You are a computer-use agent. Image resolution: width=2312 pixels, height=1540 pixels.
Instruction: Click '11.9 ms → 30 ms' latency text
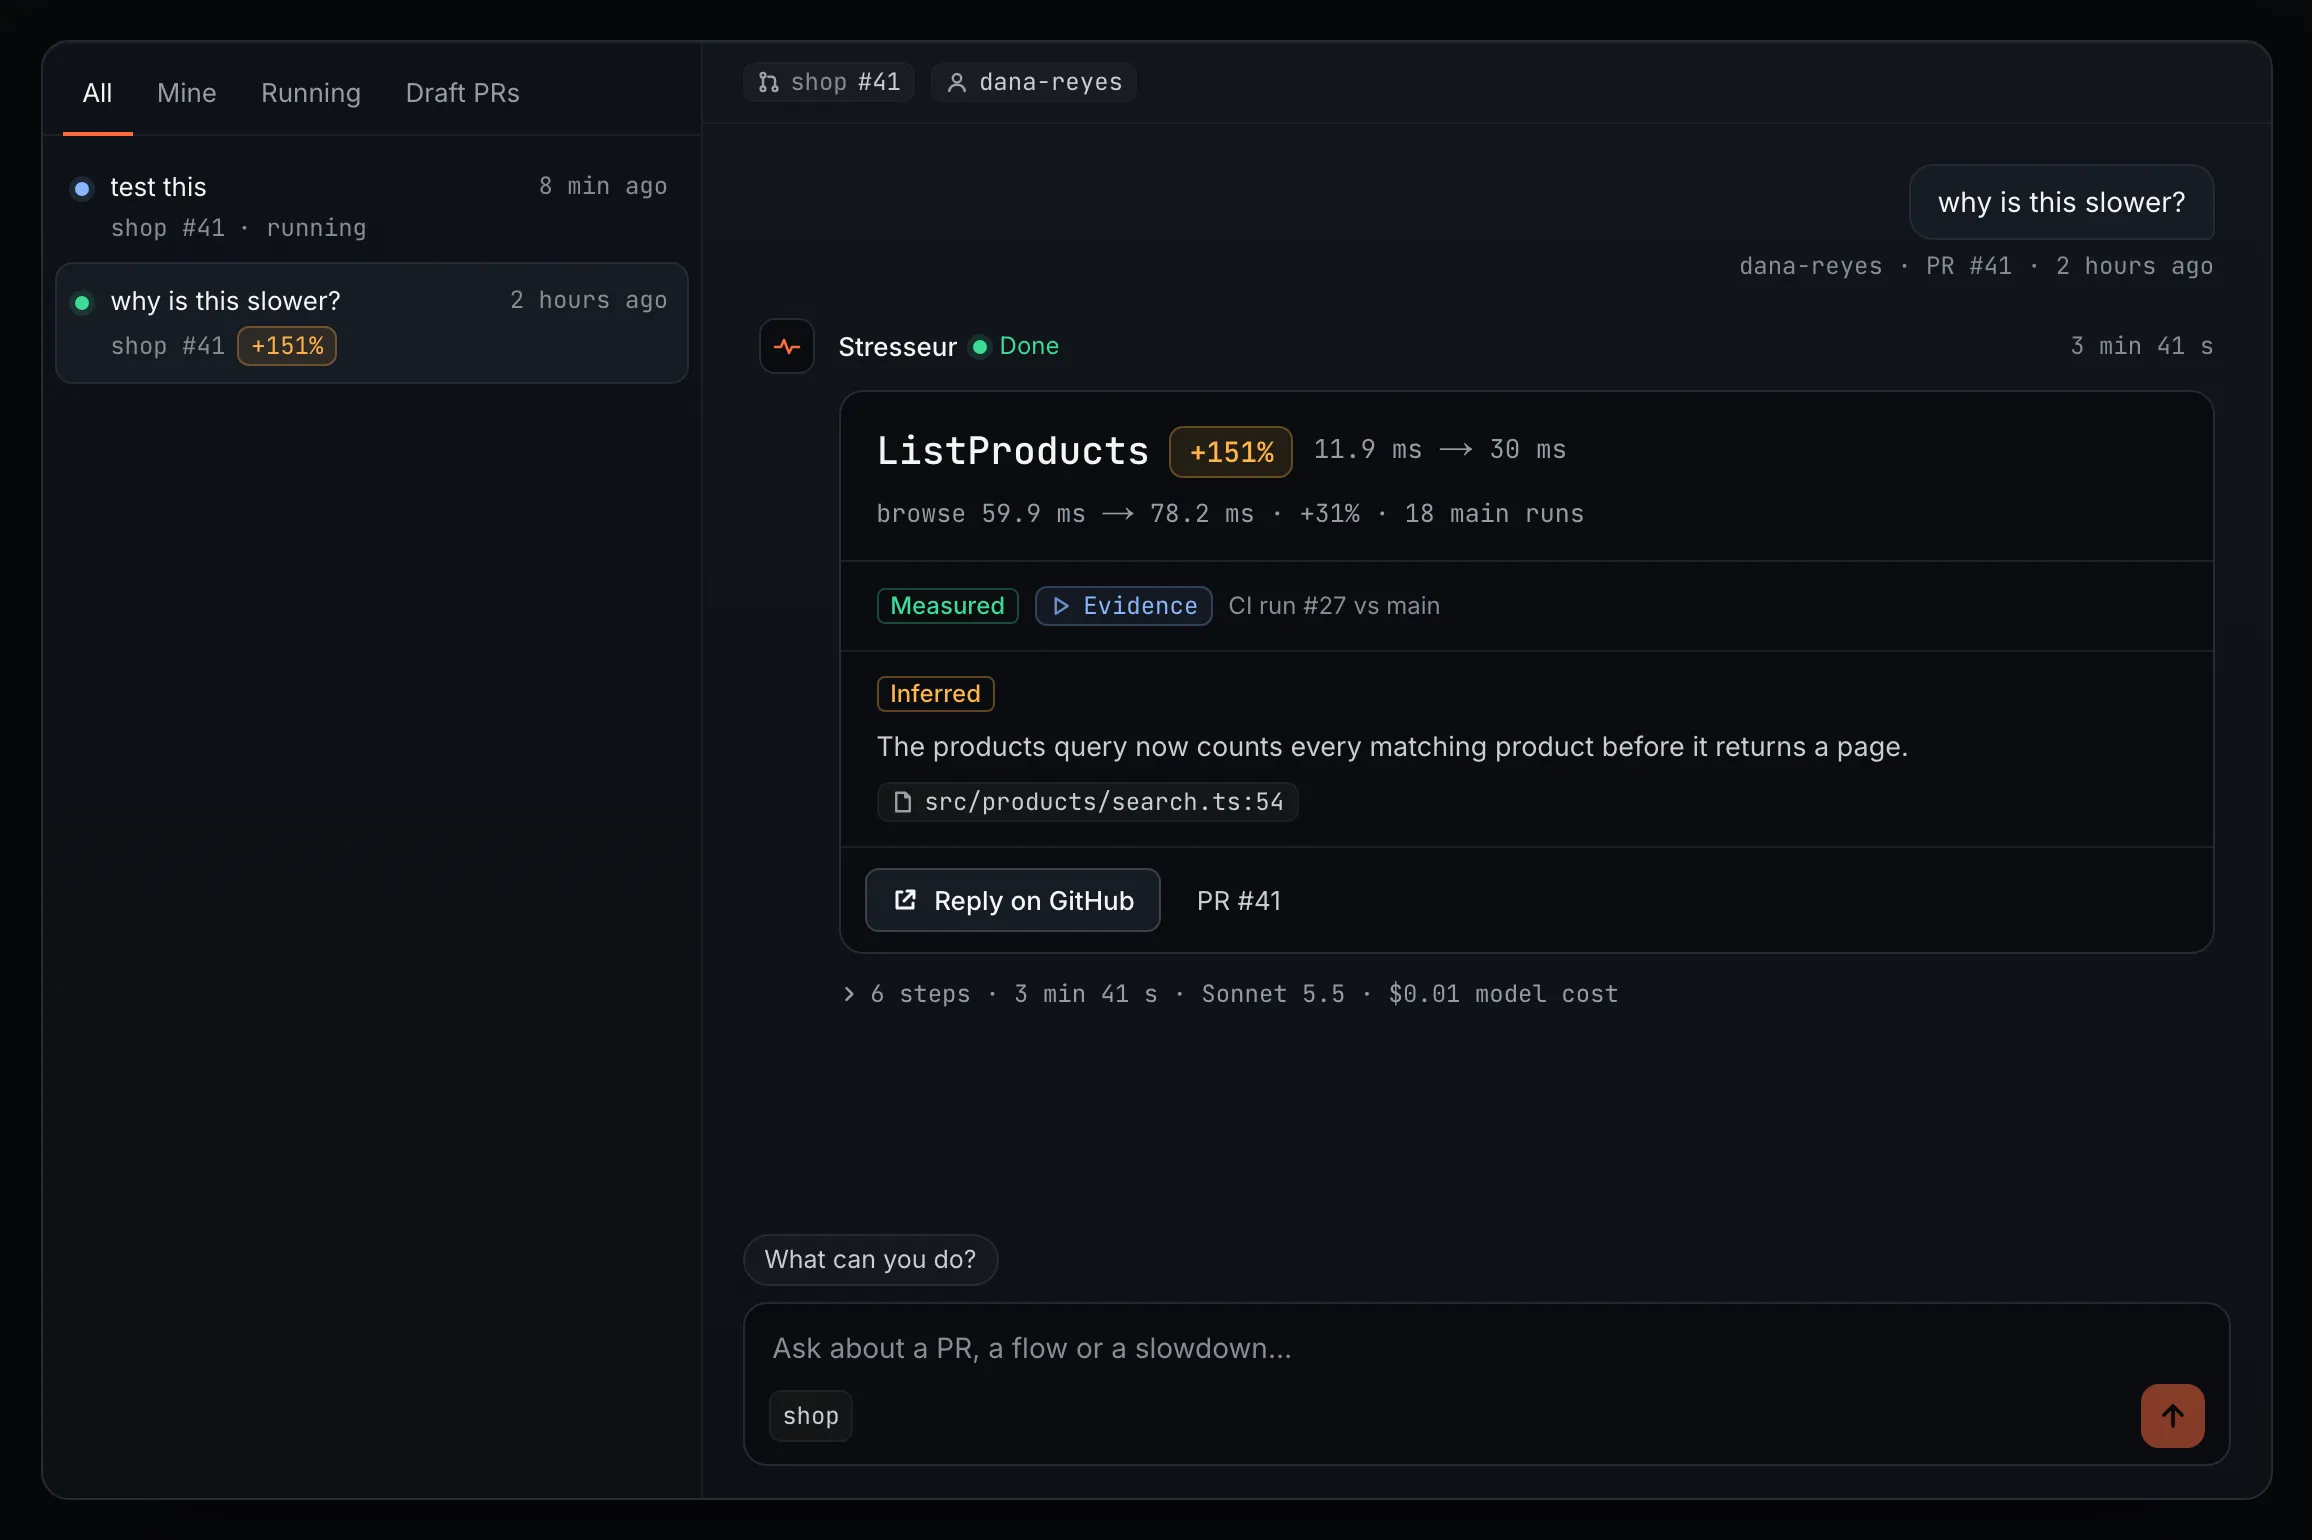point(1440,450)
